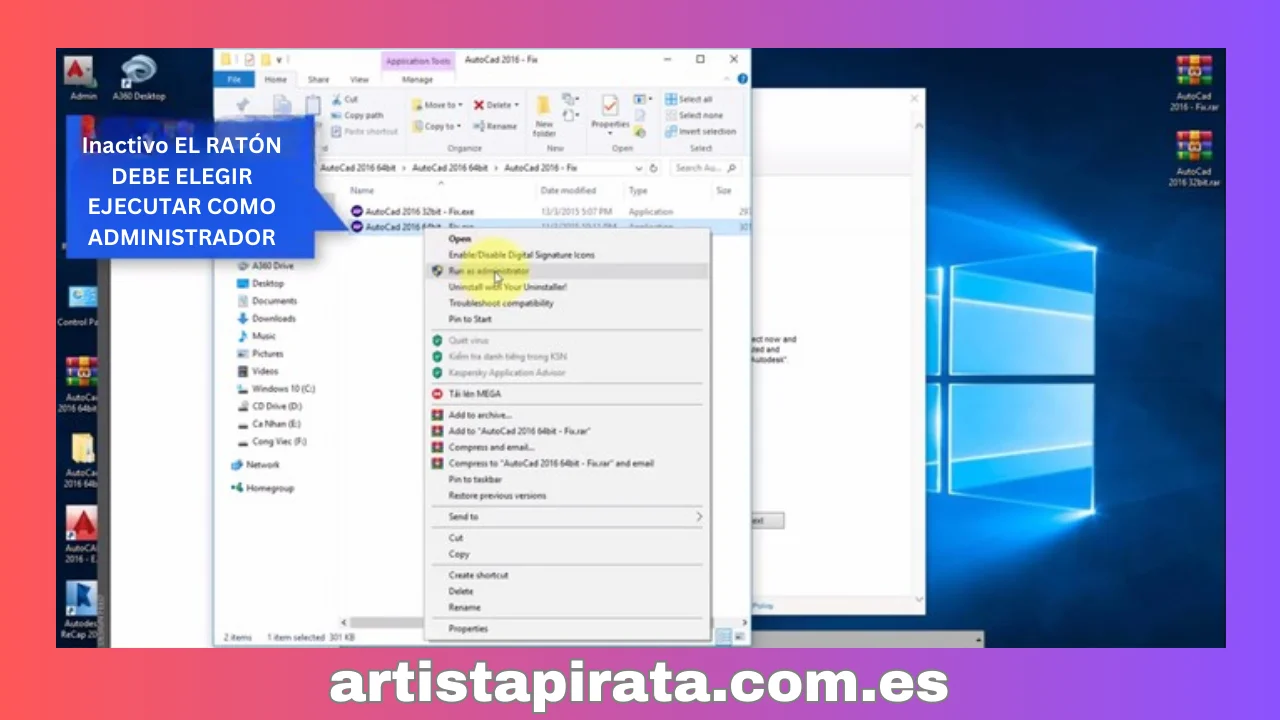Open the Easy access dropdown icon

(571, 116)
